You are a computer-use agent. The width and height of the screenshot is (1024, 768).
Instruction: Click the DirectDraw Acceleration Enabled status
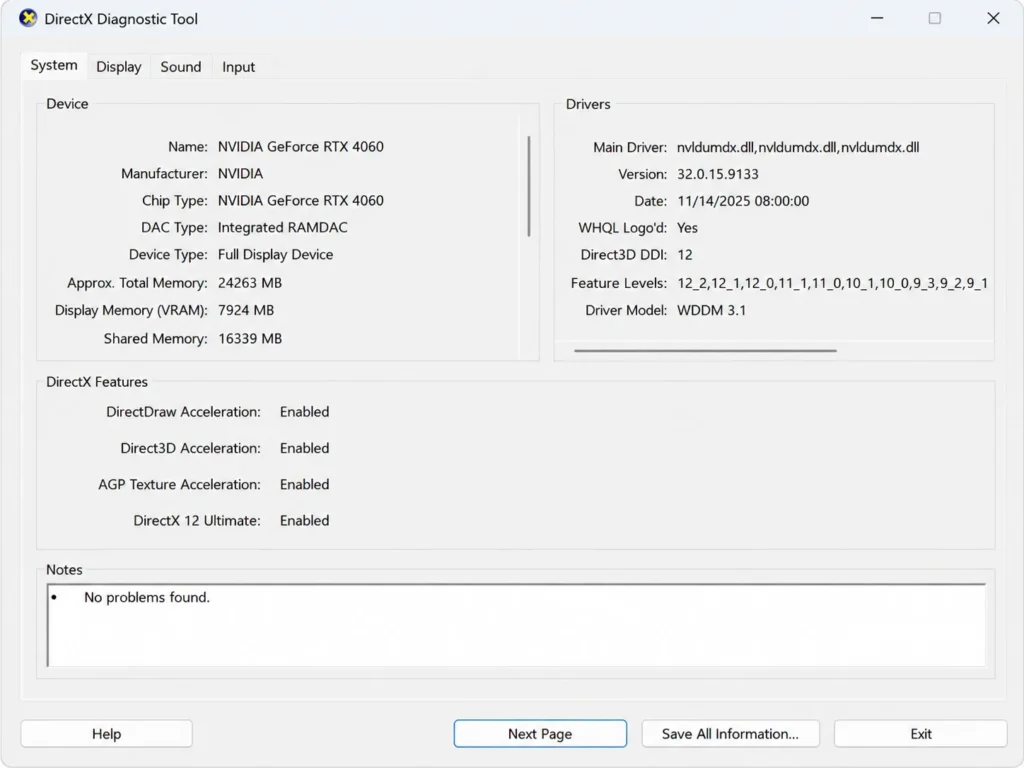click(x=304, y=411)
